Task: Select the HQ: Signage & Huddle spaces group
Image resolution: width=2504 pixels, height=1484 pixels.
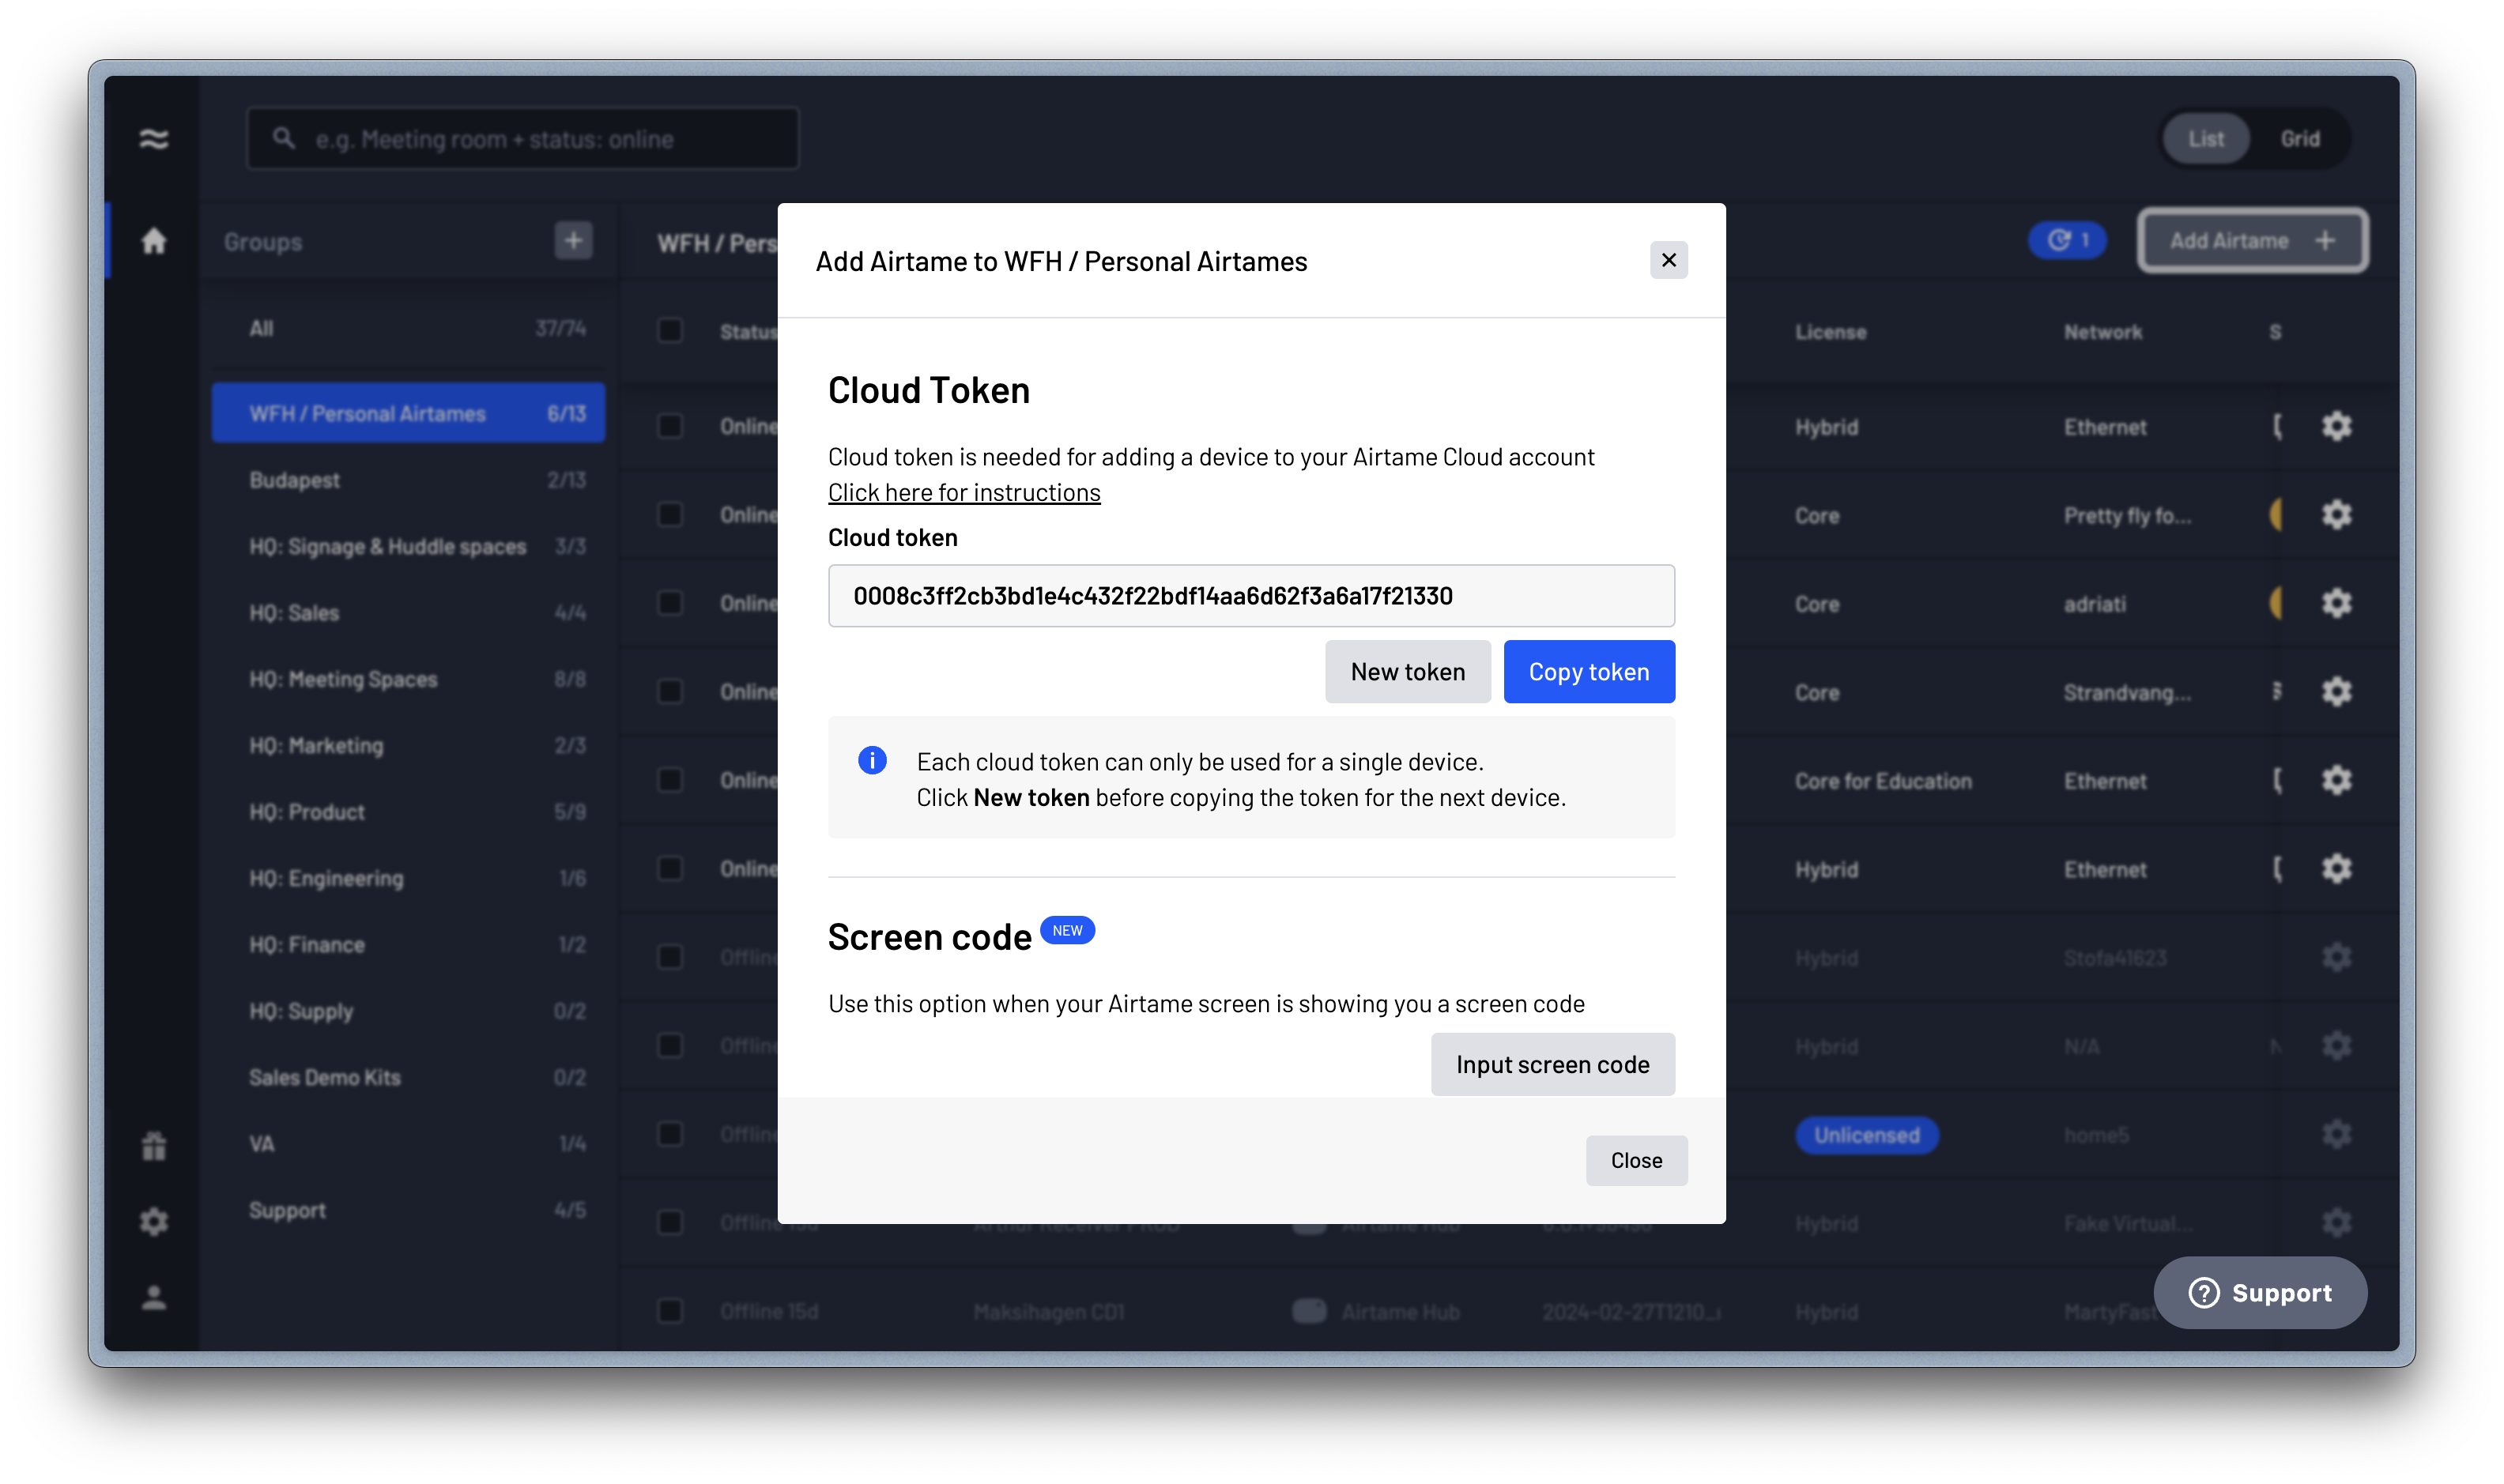Action: point(408,546)
